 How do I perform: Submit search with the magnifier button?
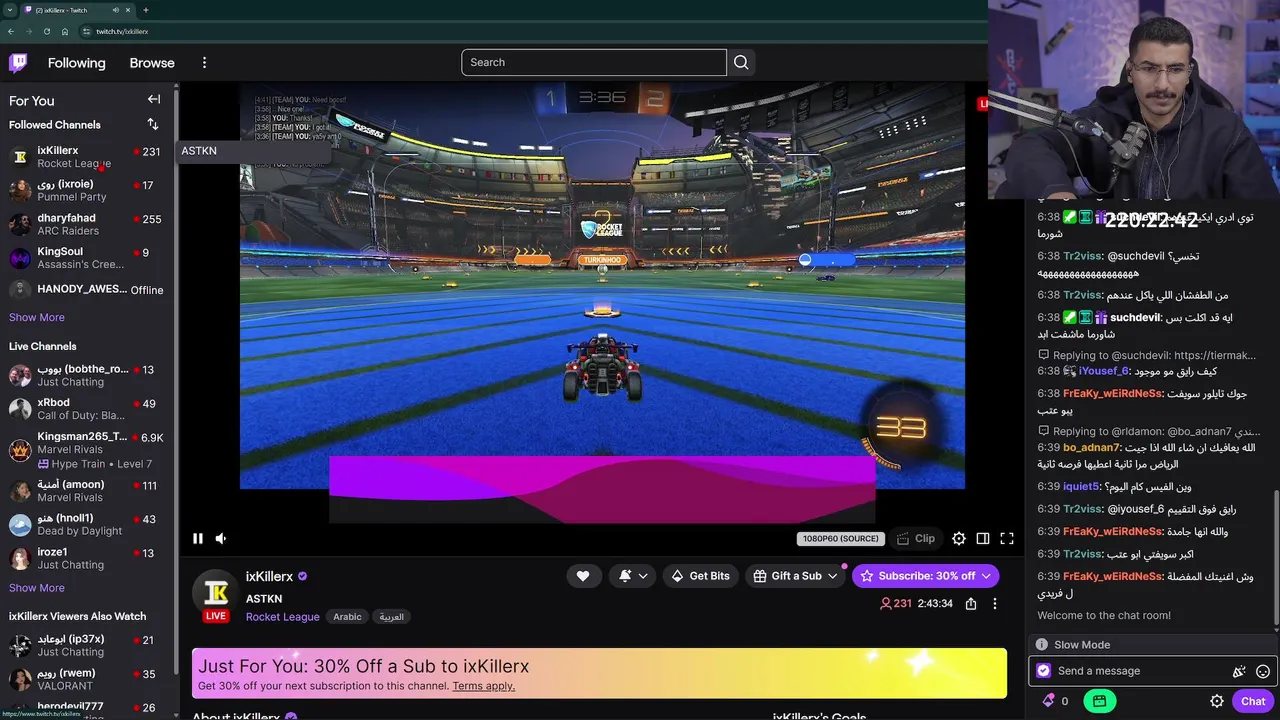coord(741,62)
